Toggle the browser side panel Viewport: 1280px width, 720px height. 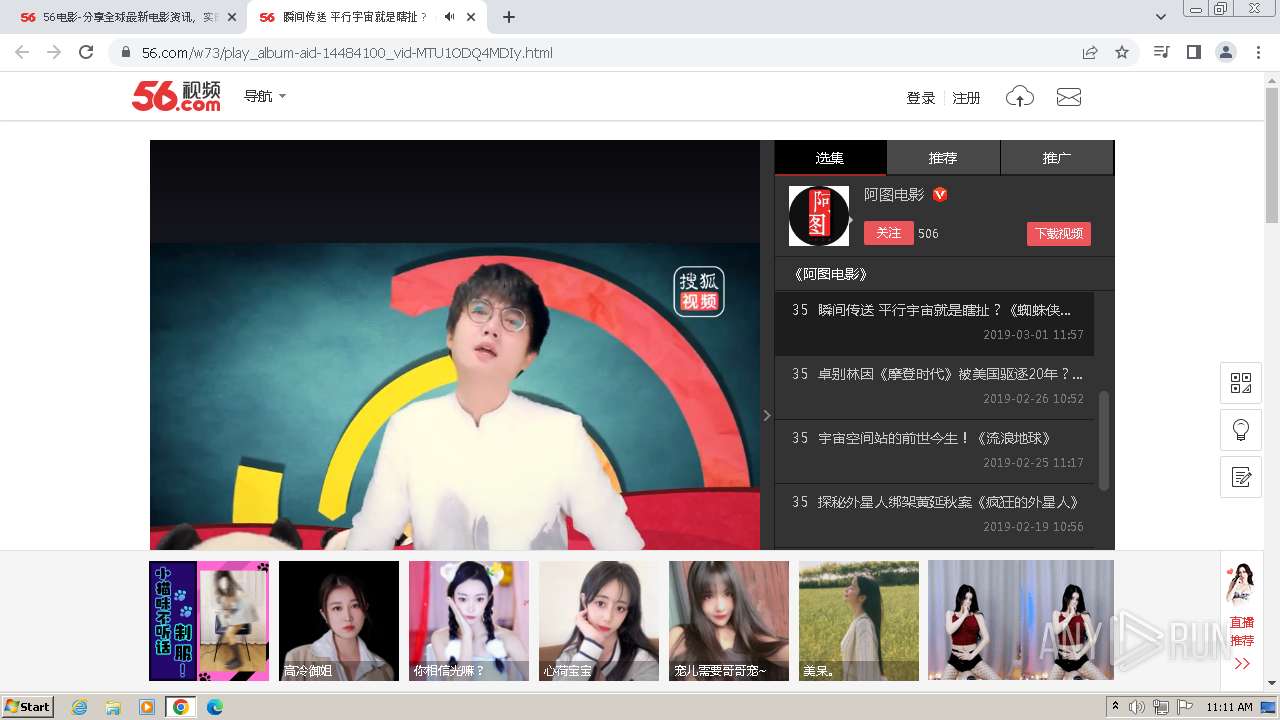coord(1193,52)
